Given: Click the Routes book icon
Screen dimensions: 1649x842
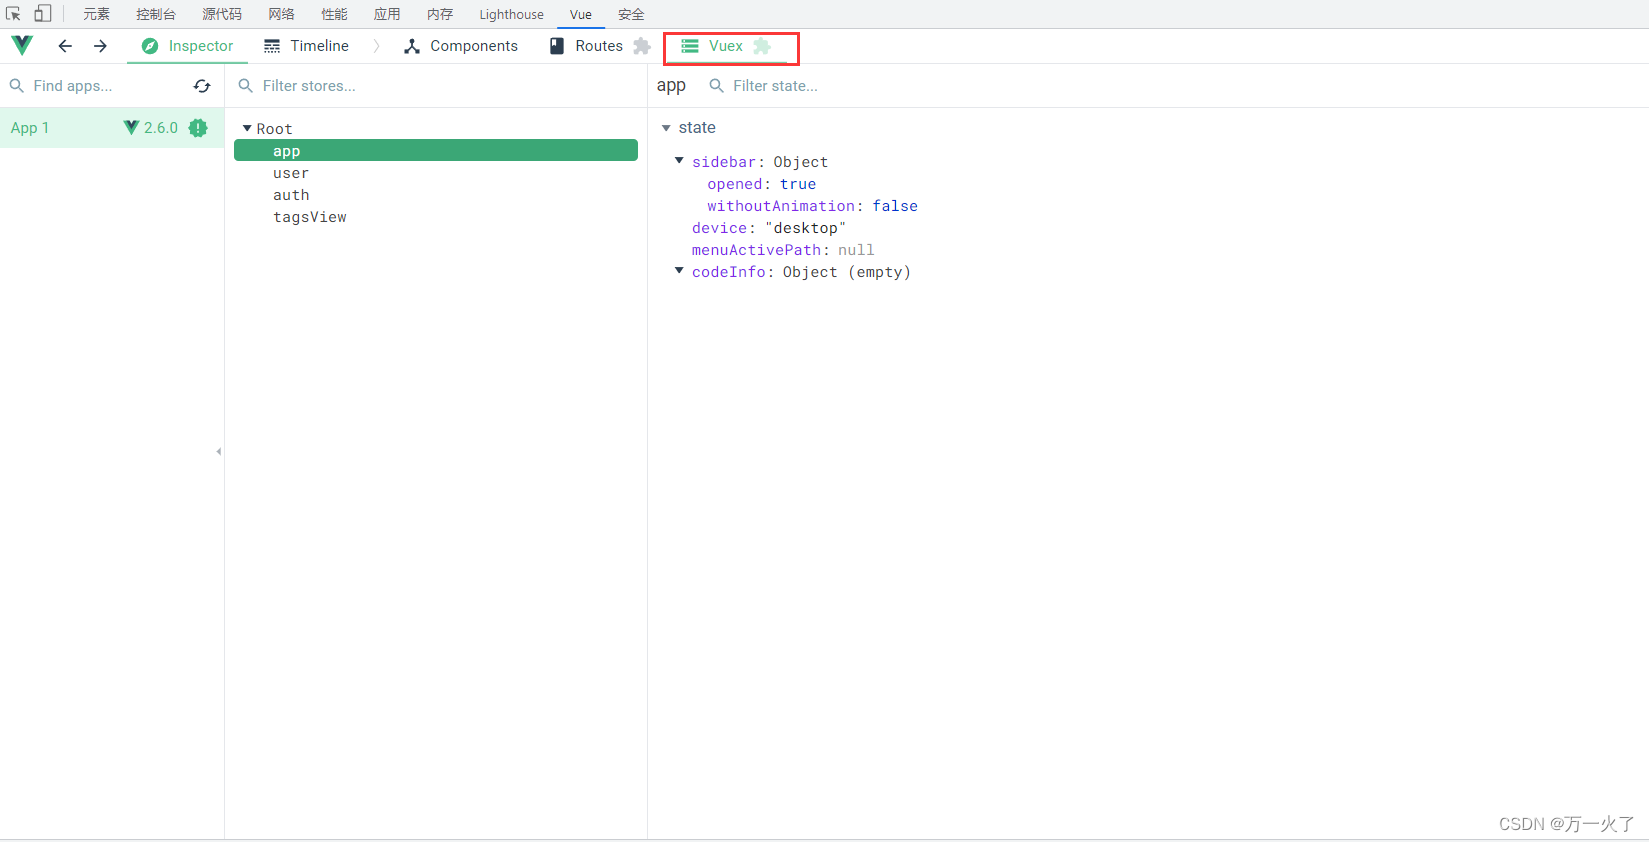Looking at the screenshot, I should [557, 46].
